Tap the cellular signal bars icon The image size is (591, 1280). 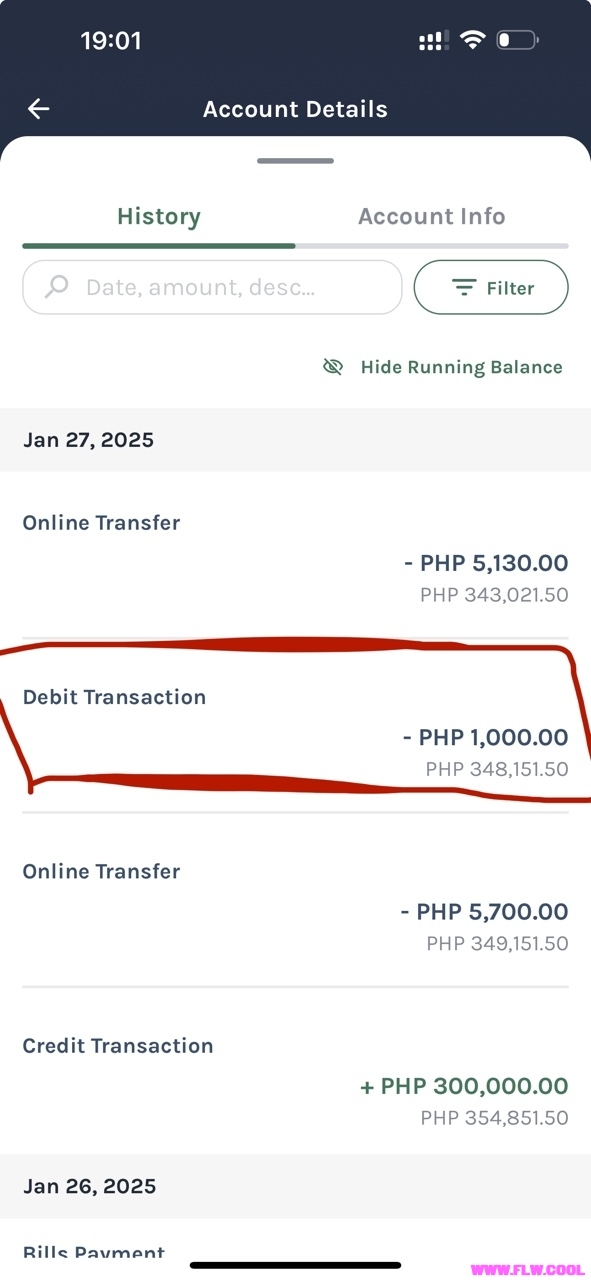434,41
